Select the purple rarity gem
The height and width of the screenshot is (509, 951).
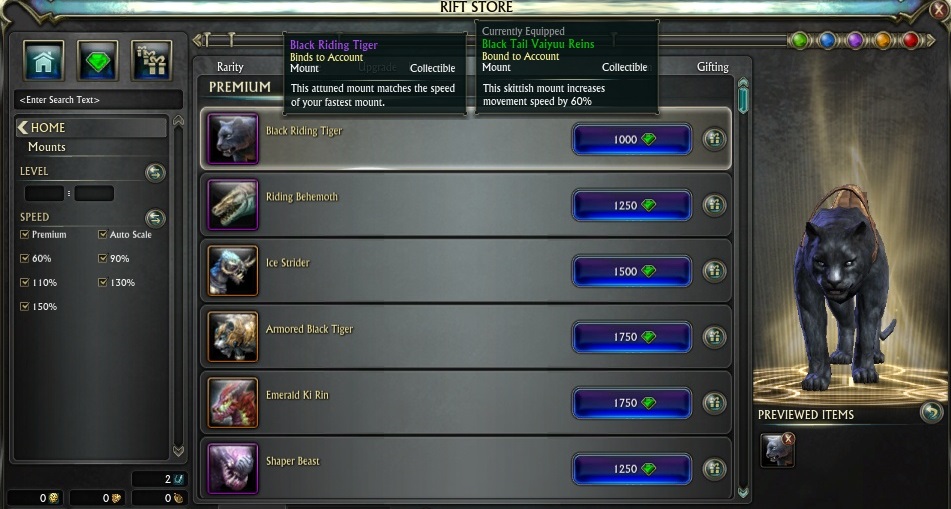click(855, 41)
